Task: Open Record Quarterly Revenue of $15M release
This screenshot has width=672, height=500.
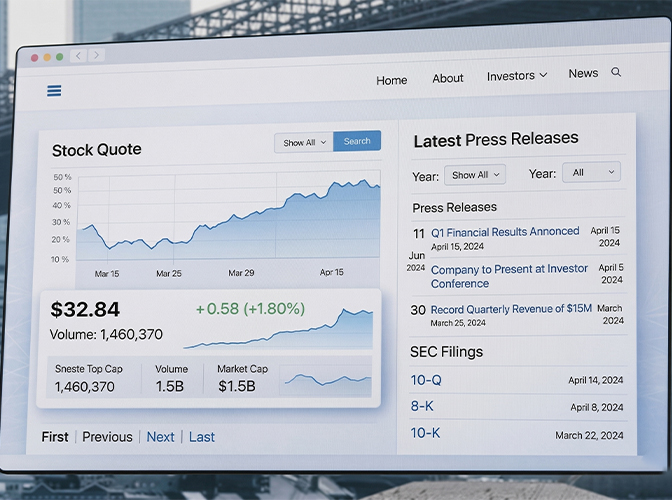Action: [511, 309]
